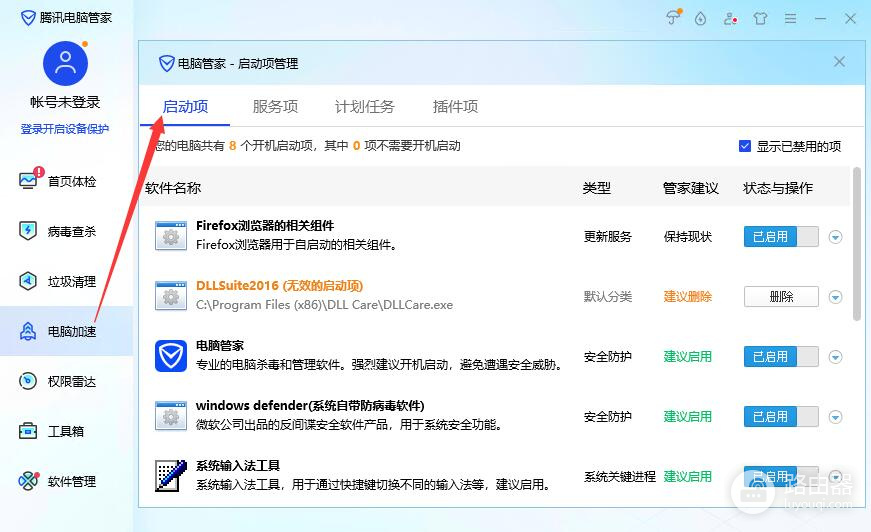871x532 pixels.
Task: Click the 工具箱 toolbox icon
Action: coord(28,431)
